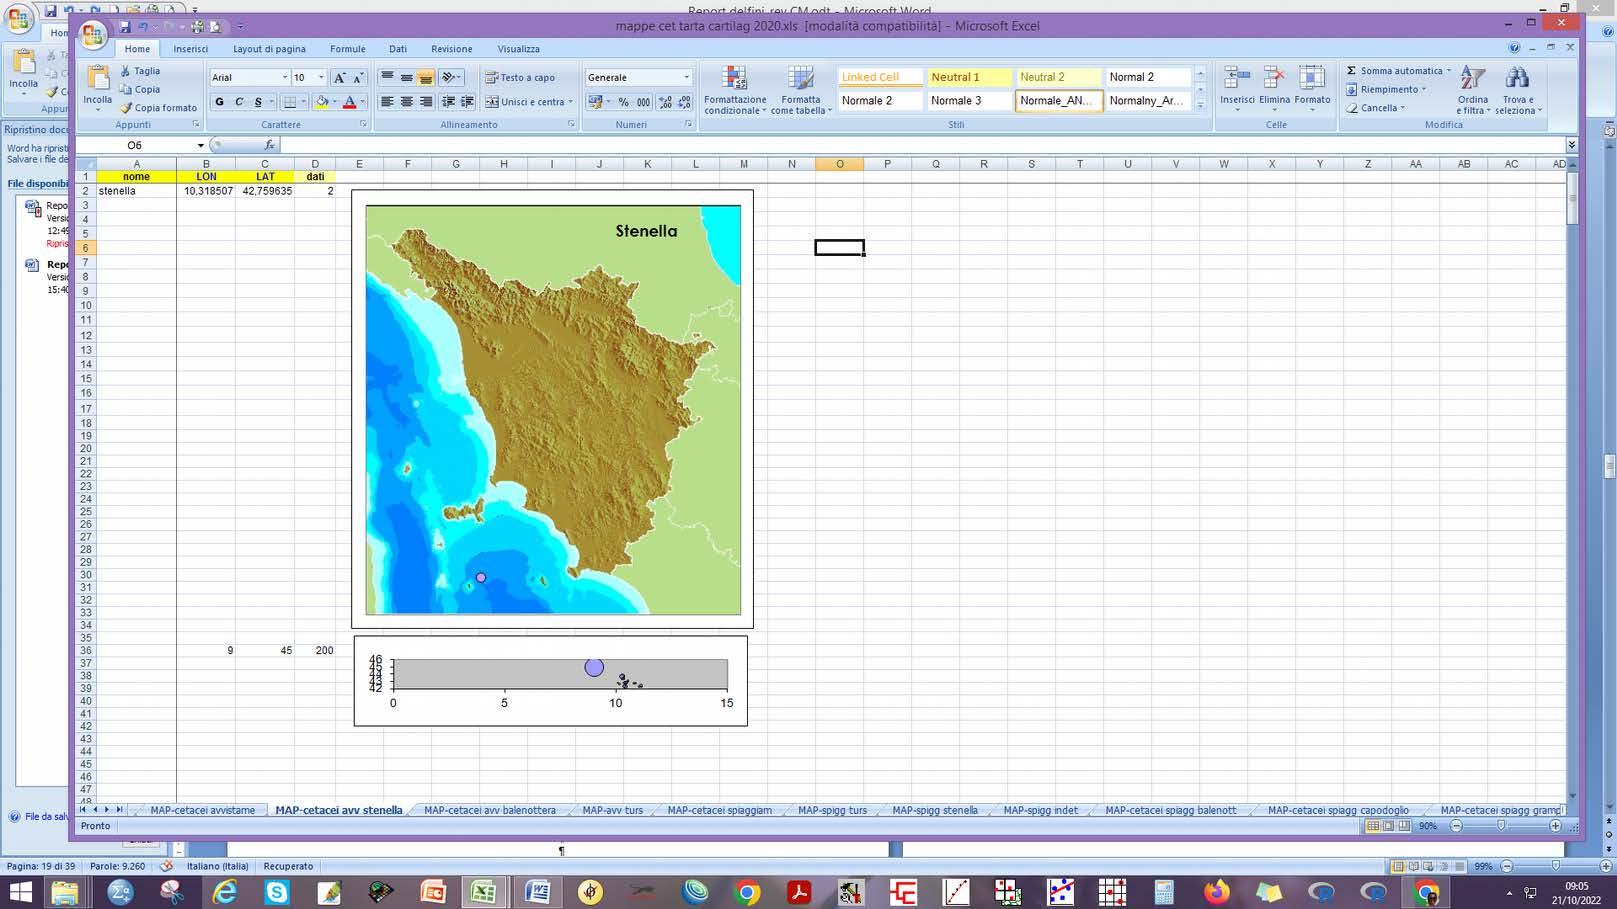Apply the Neutral 1 cell style
Screen dimensions: 1617x909
pyautogui.click(x=969, y=77)
